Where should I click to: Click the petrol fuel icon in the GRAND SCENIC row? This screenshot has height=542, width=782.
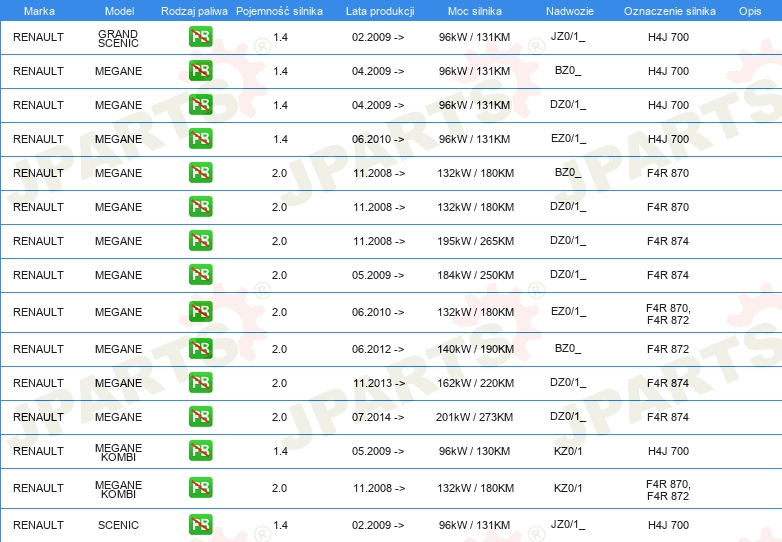[200, 36]
